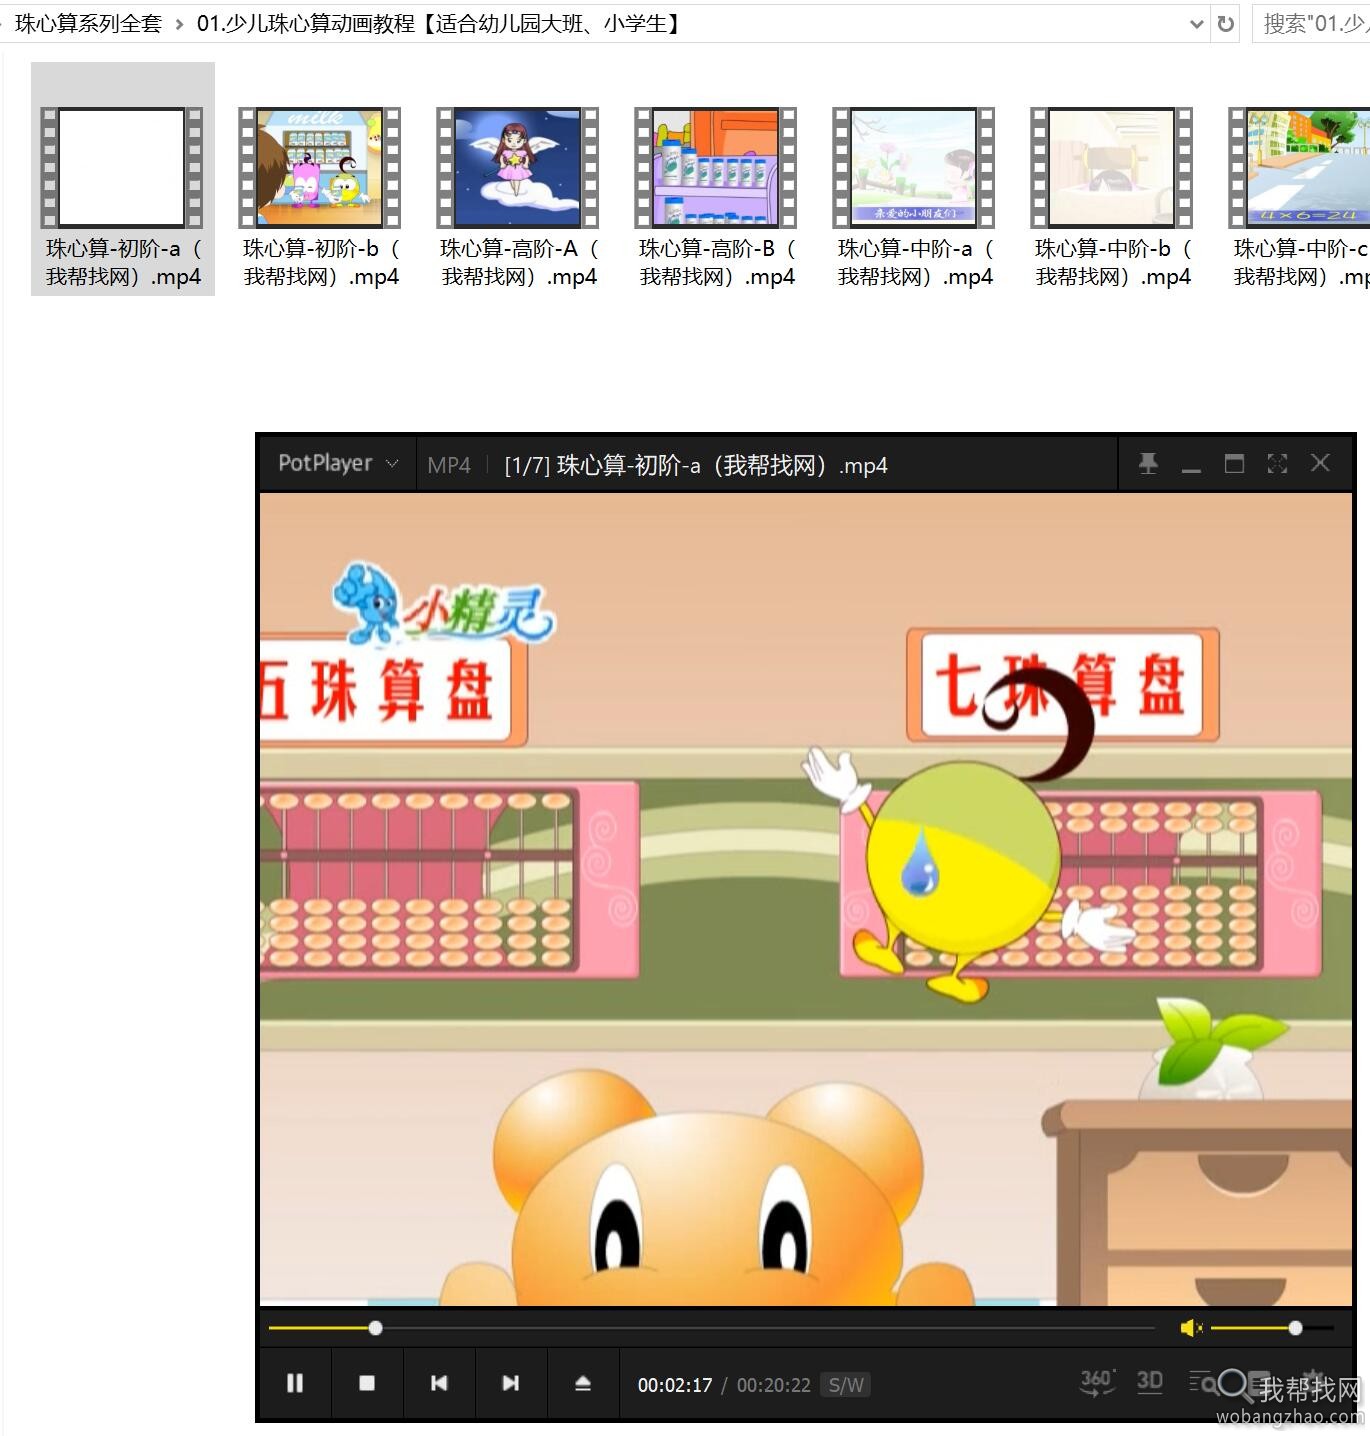Open the PotPlayer main menu dropdown

pos(337,463)
